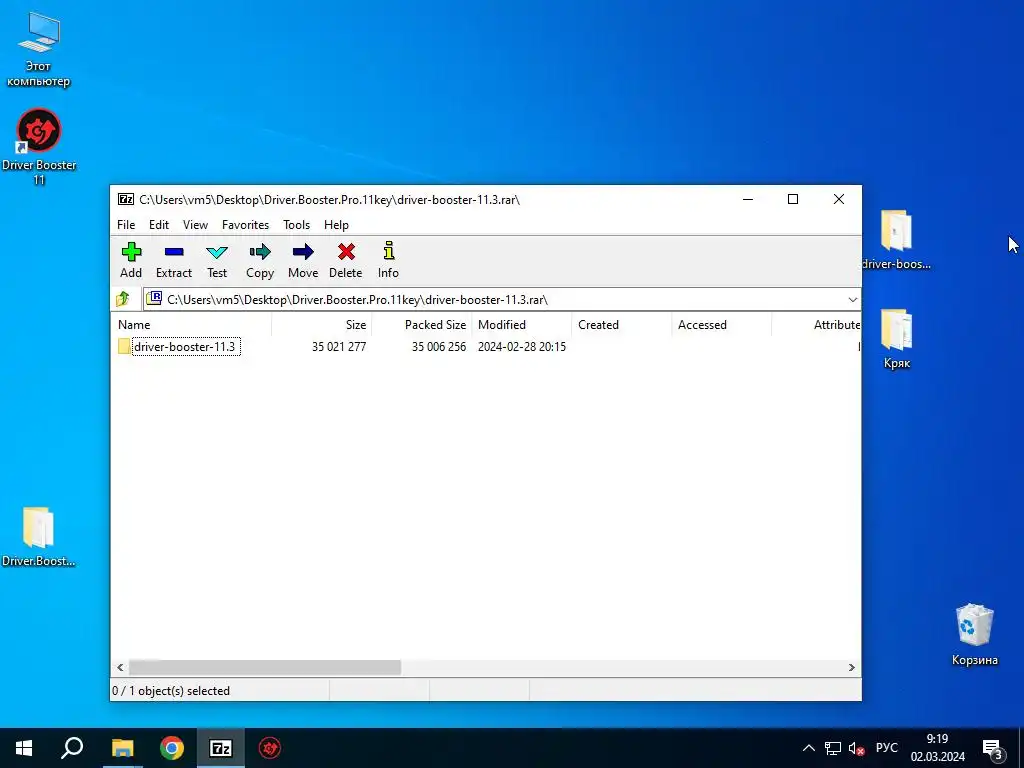
Task: Click the 7-Zip taskbar button
Action: click(221, 748)
